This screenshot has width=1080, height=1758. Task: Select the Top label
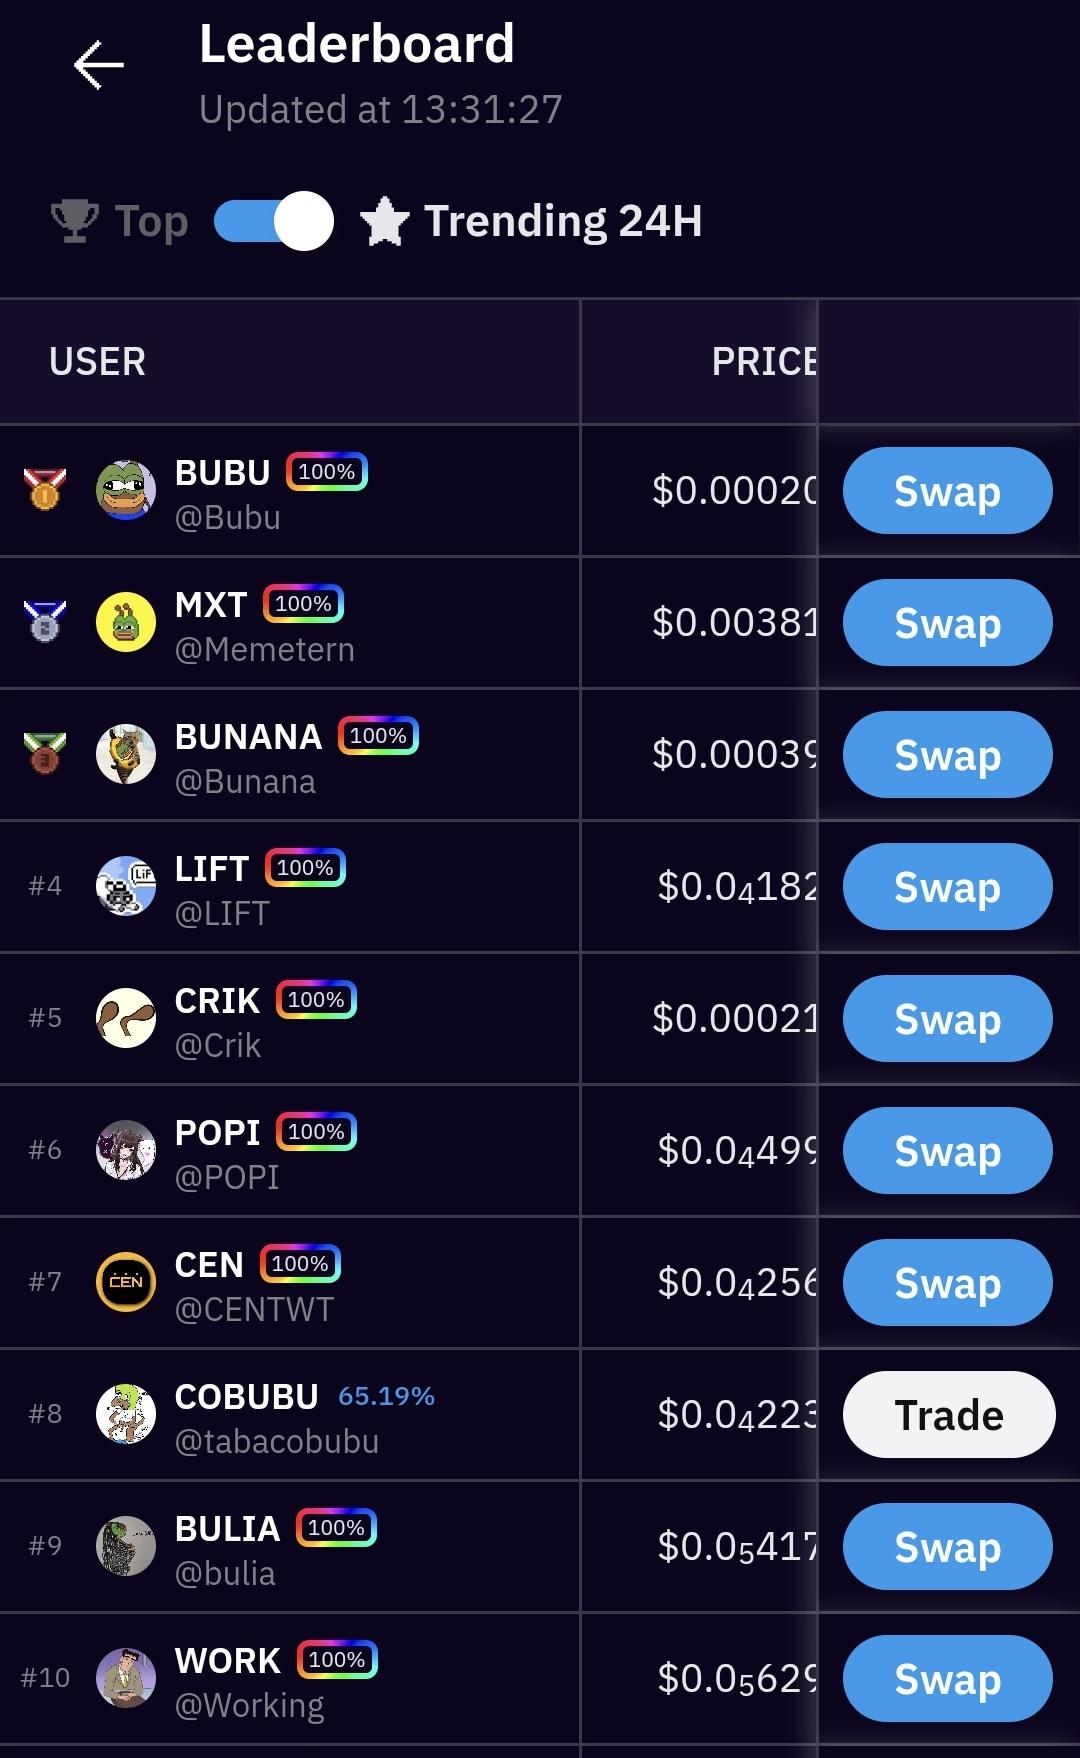point(152,221)
